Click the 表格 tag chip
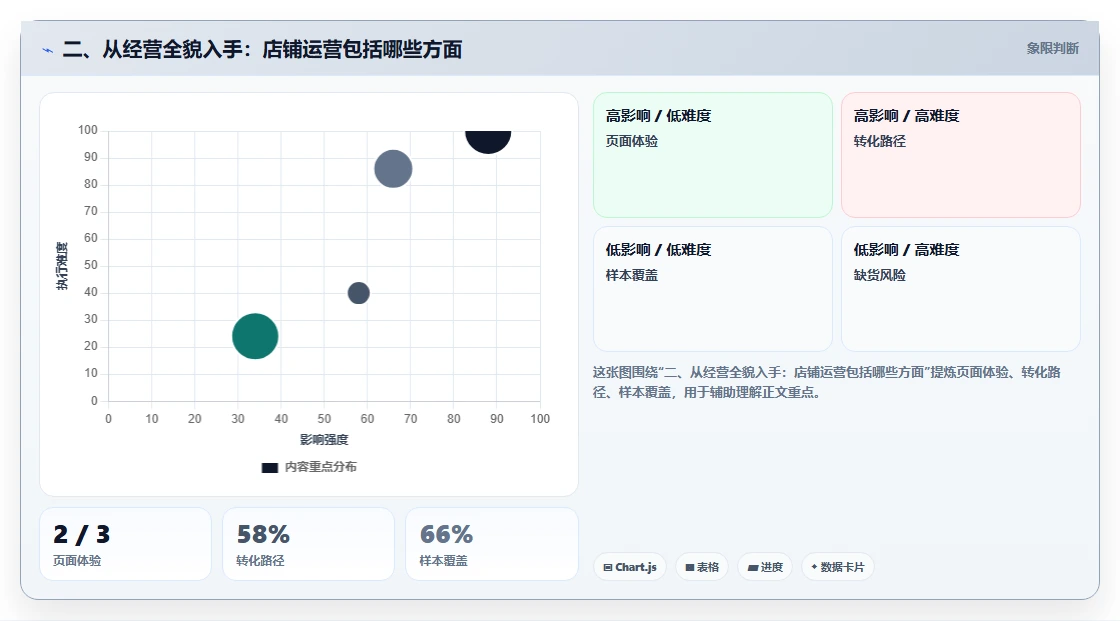The width and height of the screenshot is (1120, 621). (702, 567)
